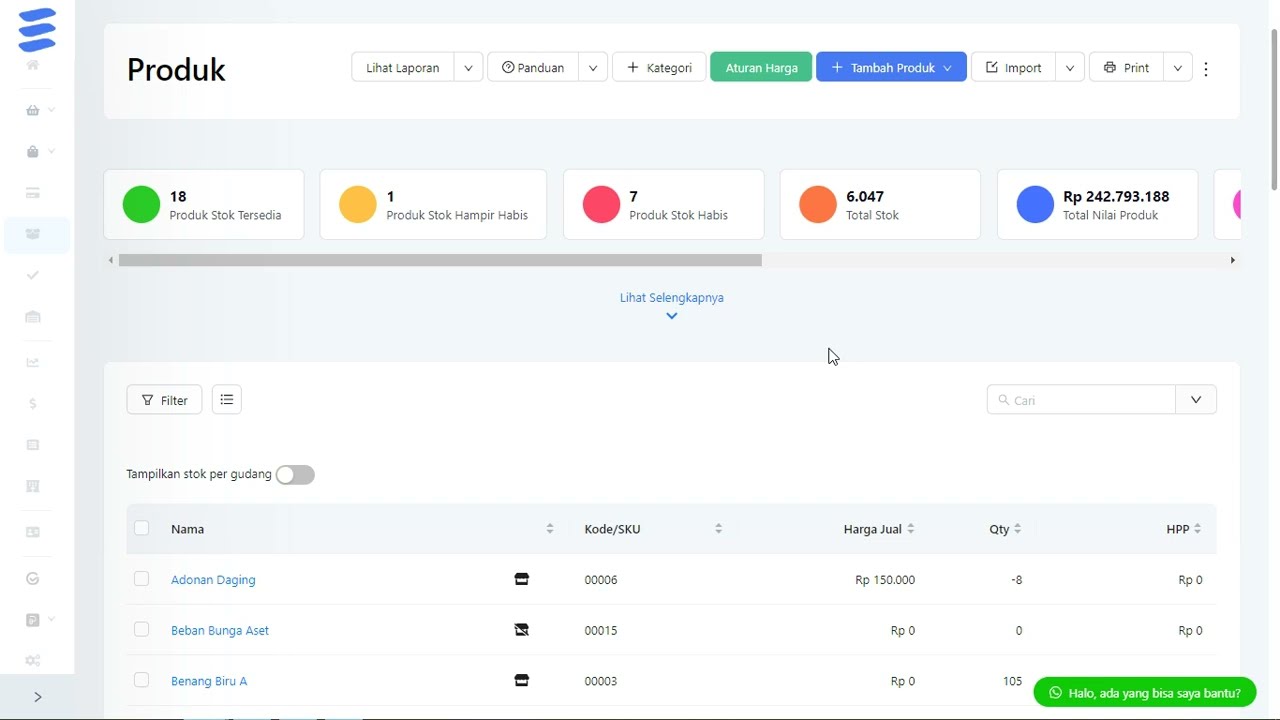Viewport: 1280px width, 720px height.
Task: Tick the Adonan Daging checkbox
Action: click(x=141, y=579)
